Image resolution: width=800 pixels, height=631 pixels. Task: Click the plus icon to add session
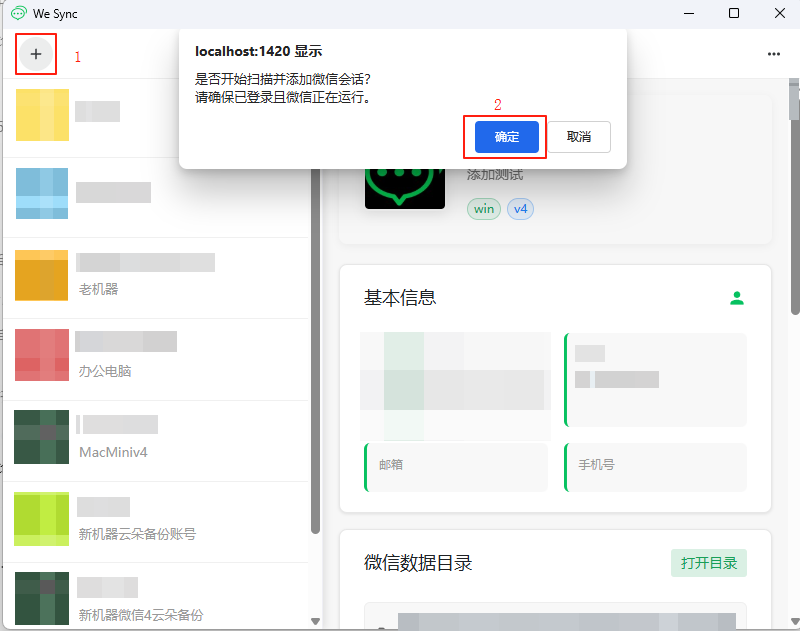(36, 54)
